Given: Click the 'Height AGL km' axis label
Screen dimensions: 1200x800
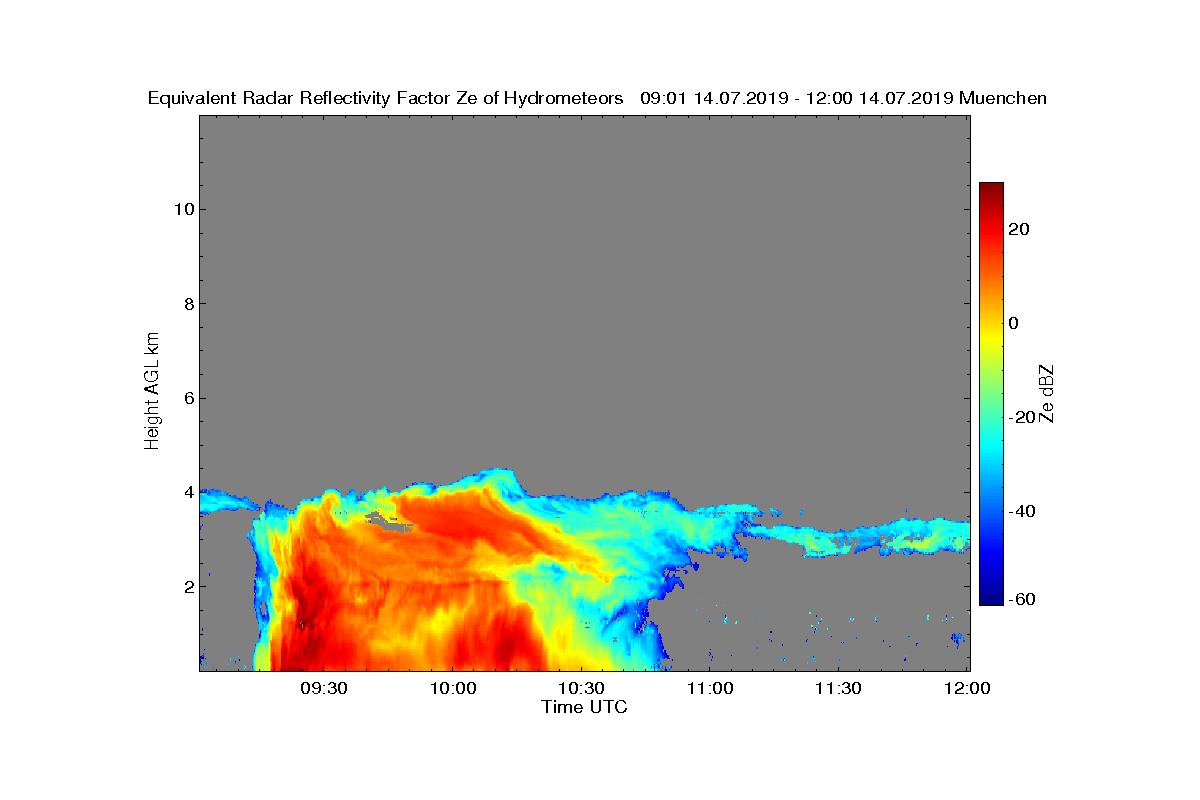Looking at the screenshot, I should coord(152,392).
